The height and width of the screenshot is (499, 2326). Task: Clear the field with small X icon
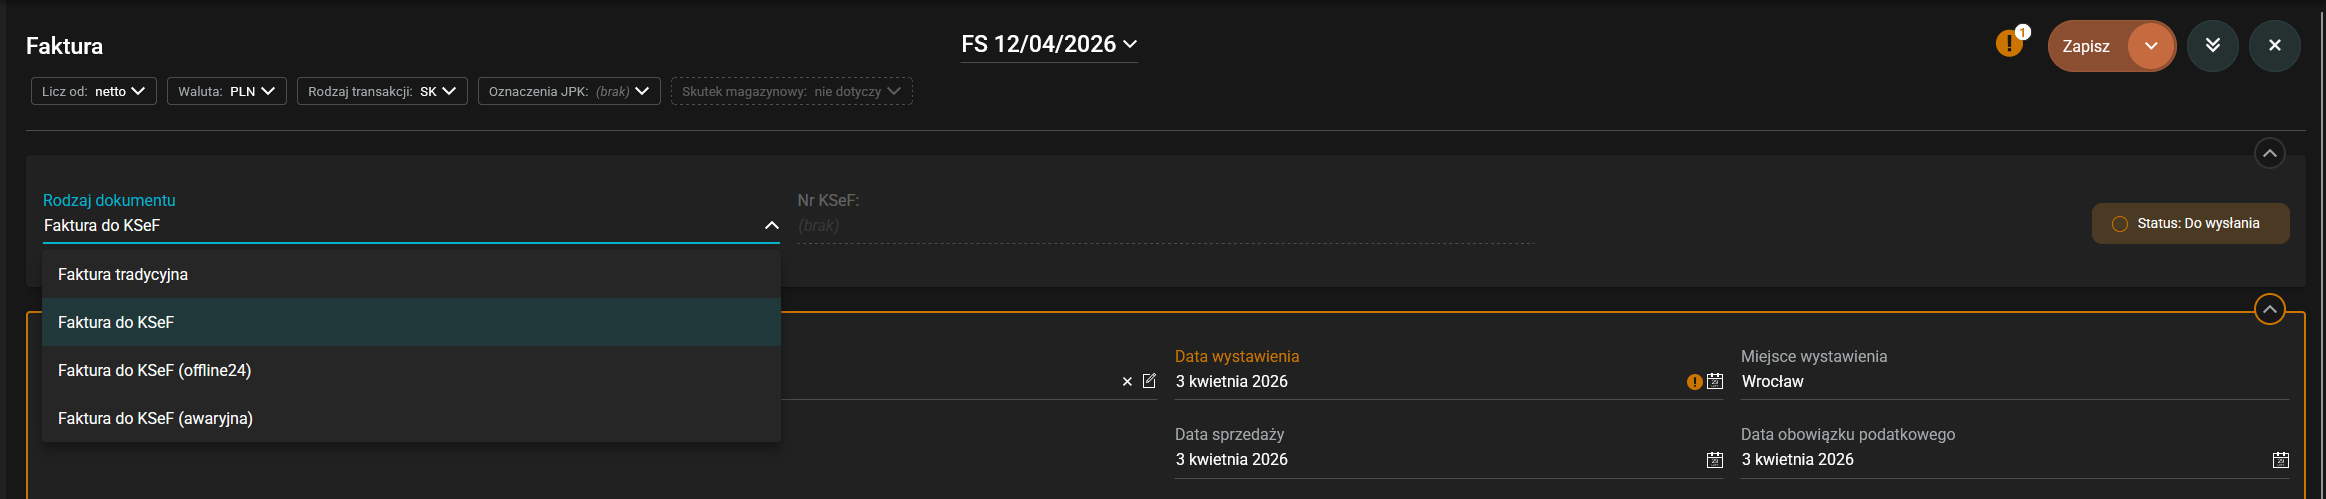[1127, 381]
